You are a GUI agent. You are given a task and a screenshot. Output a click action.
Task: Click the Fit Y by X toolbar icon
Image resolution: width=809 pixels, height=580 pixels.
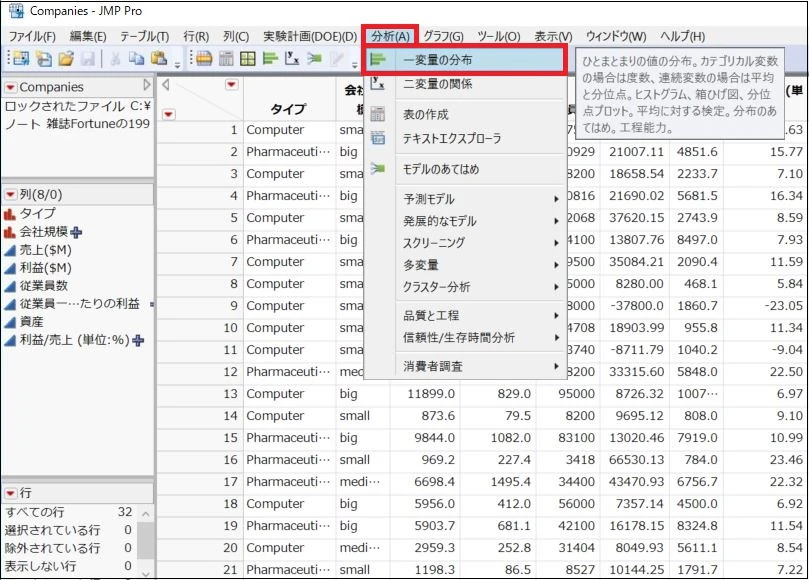[x=292, y=59]
